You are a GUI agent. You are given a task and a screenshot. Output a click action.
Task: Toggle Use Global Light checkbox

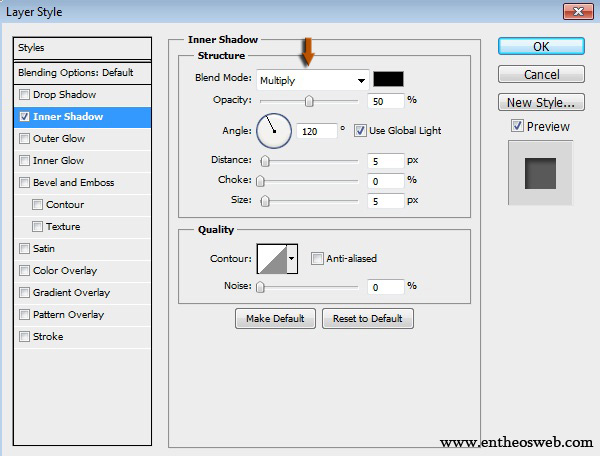click(x=360, y=131)
